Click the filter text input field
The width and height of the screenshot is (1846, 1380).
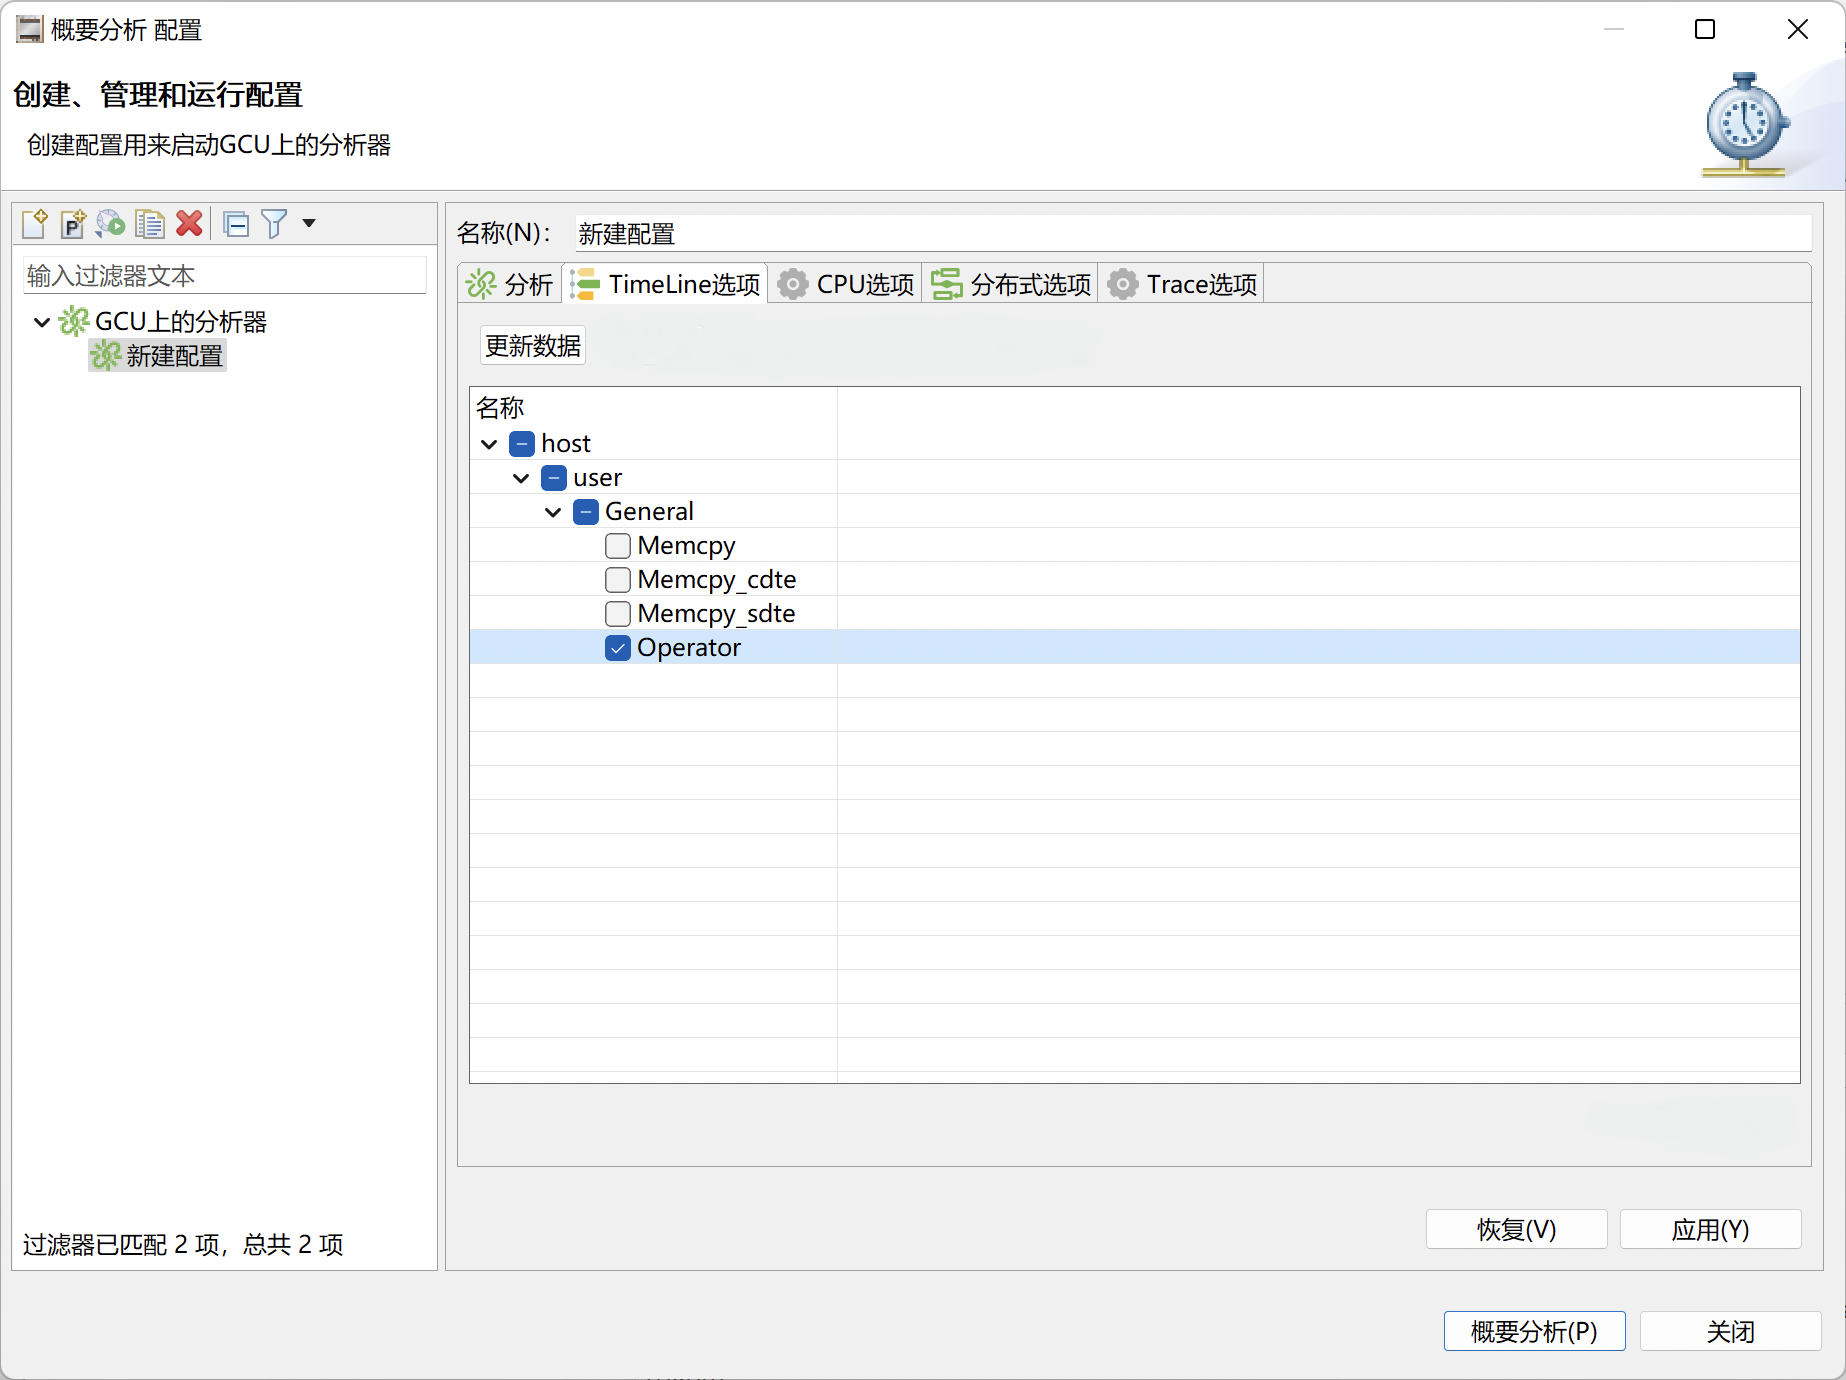pyautogui.click(x=225, y=275)
